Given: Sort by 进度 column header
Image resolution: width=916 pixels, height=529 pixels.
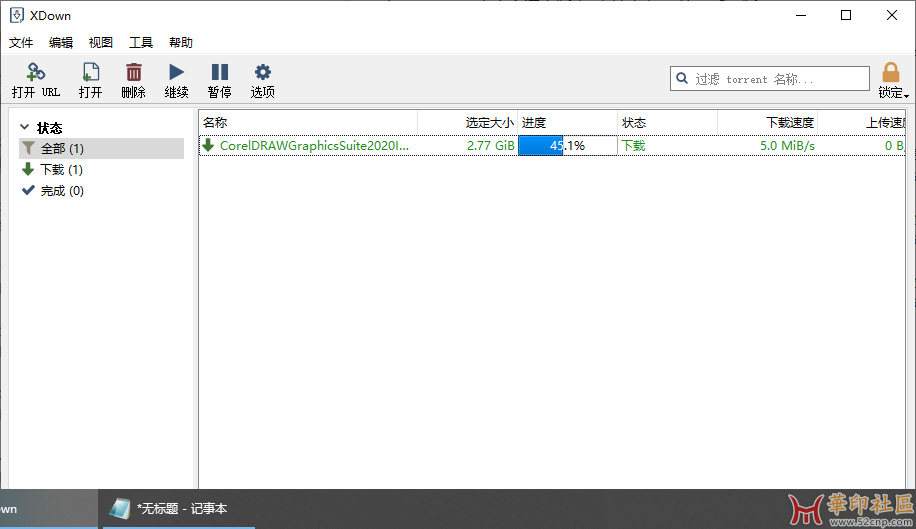Looking at the screenshot, I should (568, 123).
